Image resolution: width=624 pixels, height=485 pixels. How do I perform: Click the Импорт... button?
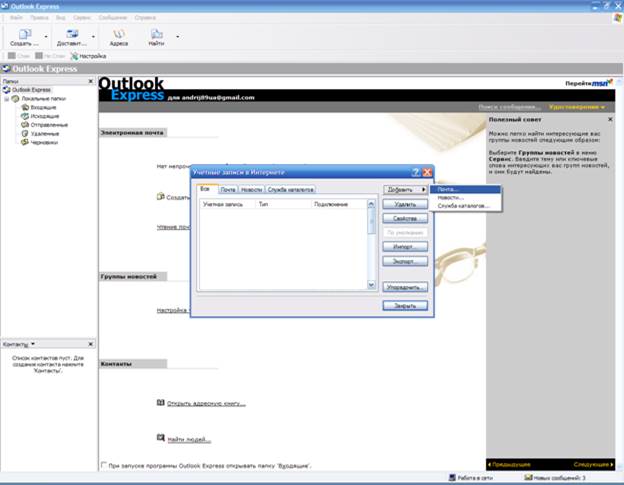pyautogui.click(x=405, y=247)
